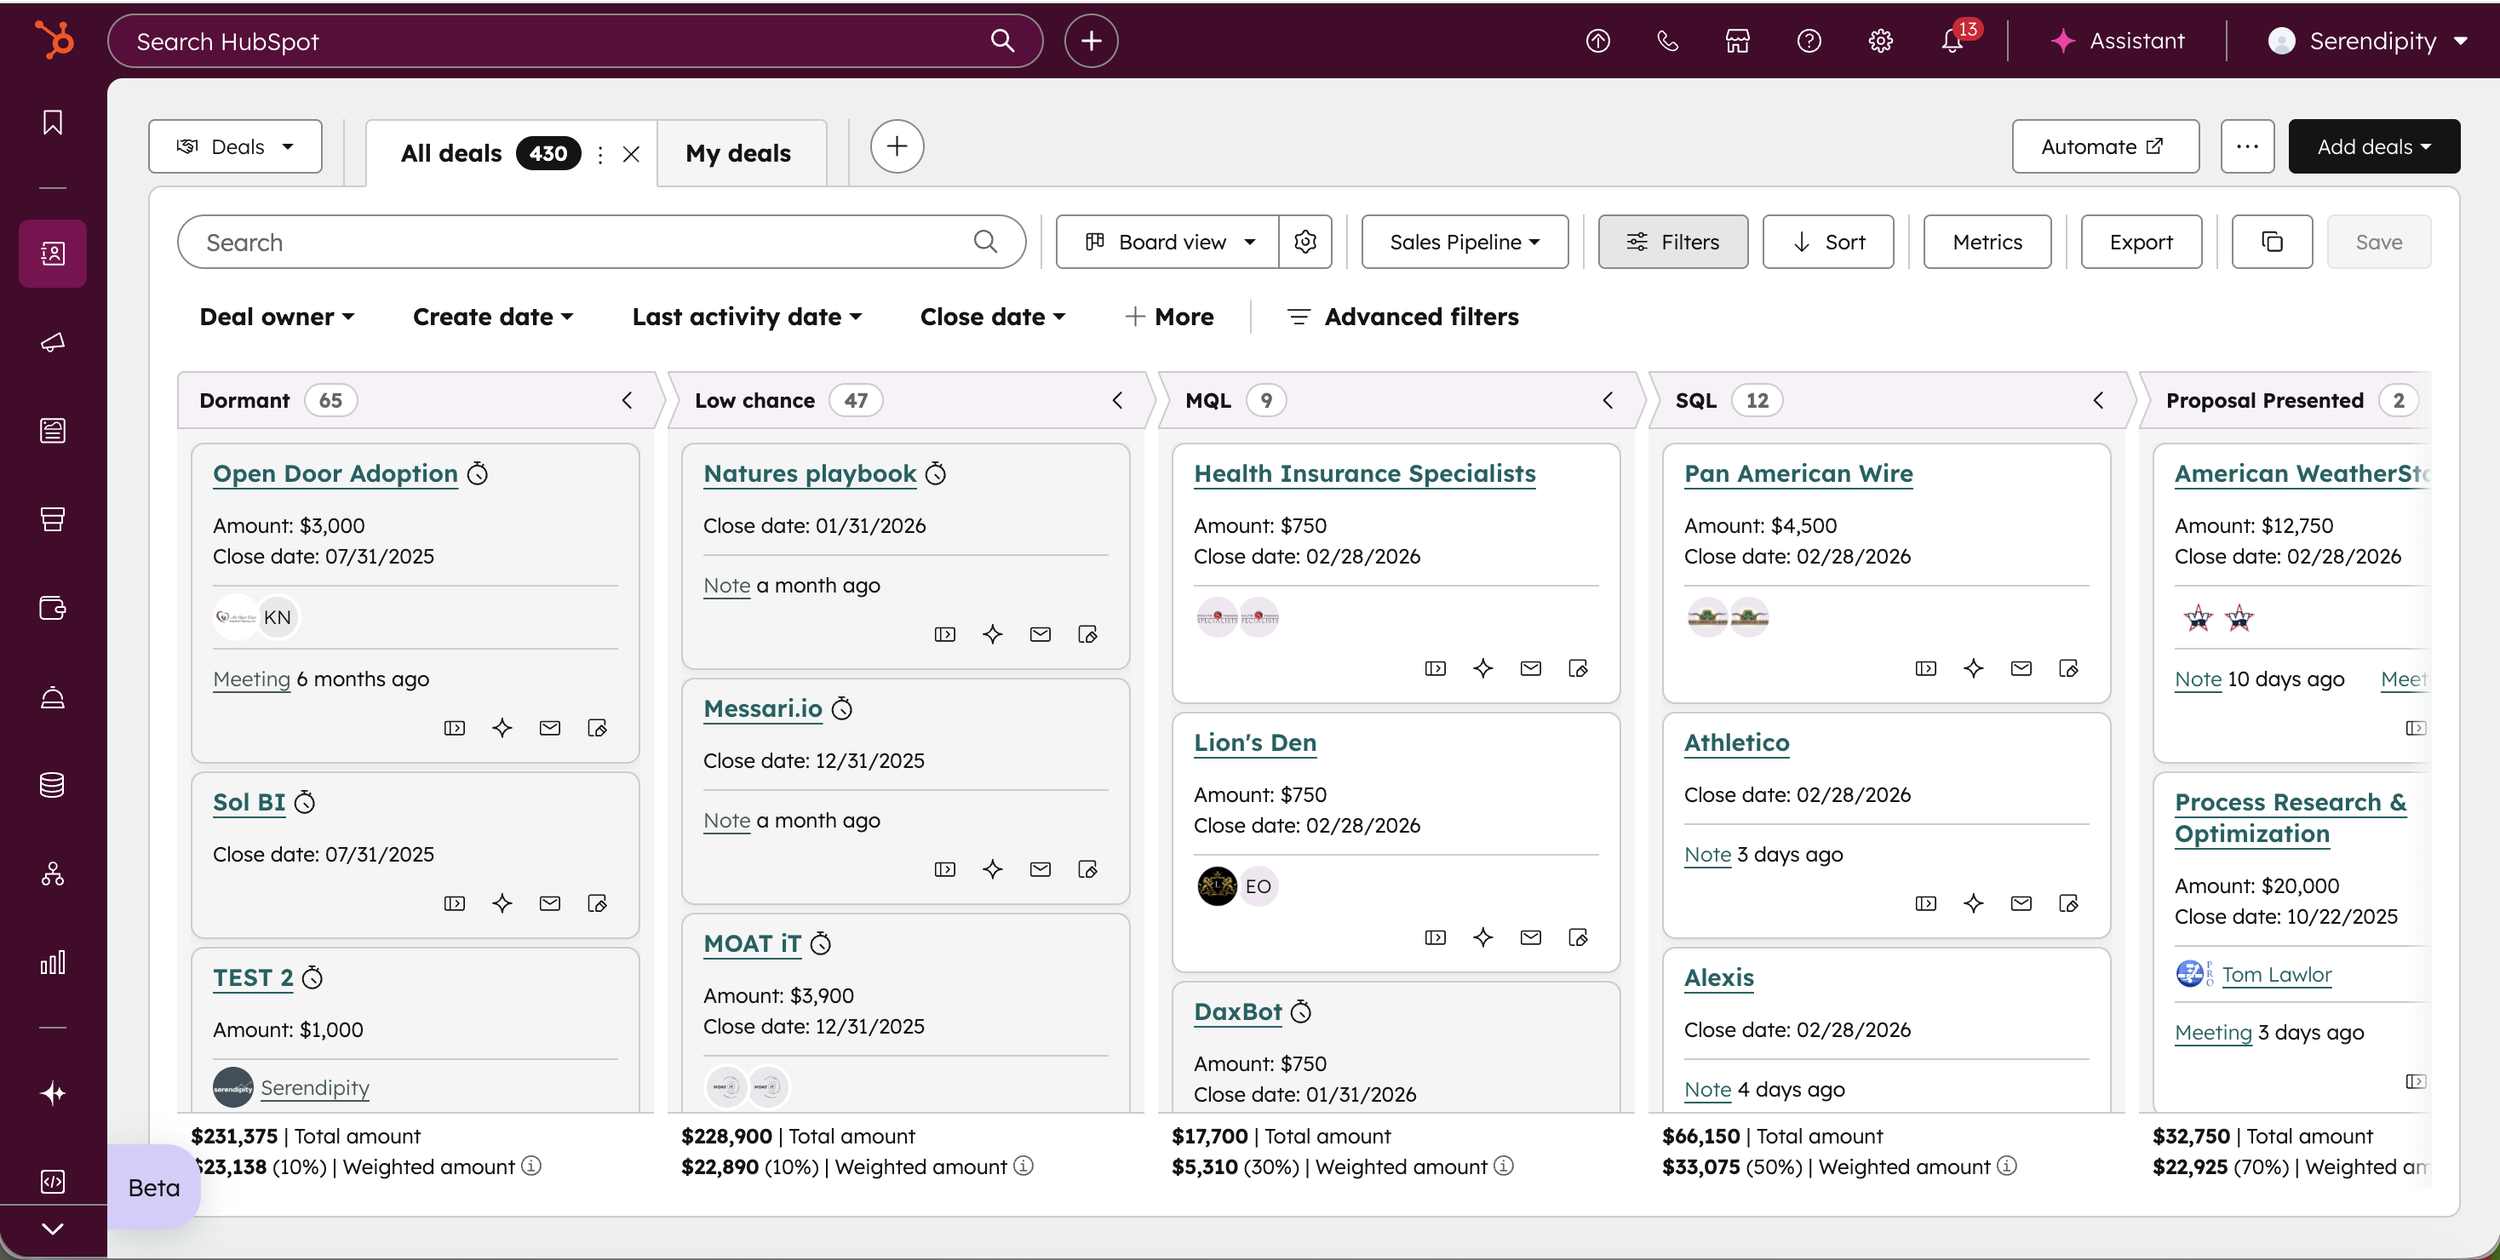
Task: Open the marketplace storefront icon
Action: (1738, 41)
